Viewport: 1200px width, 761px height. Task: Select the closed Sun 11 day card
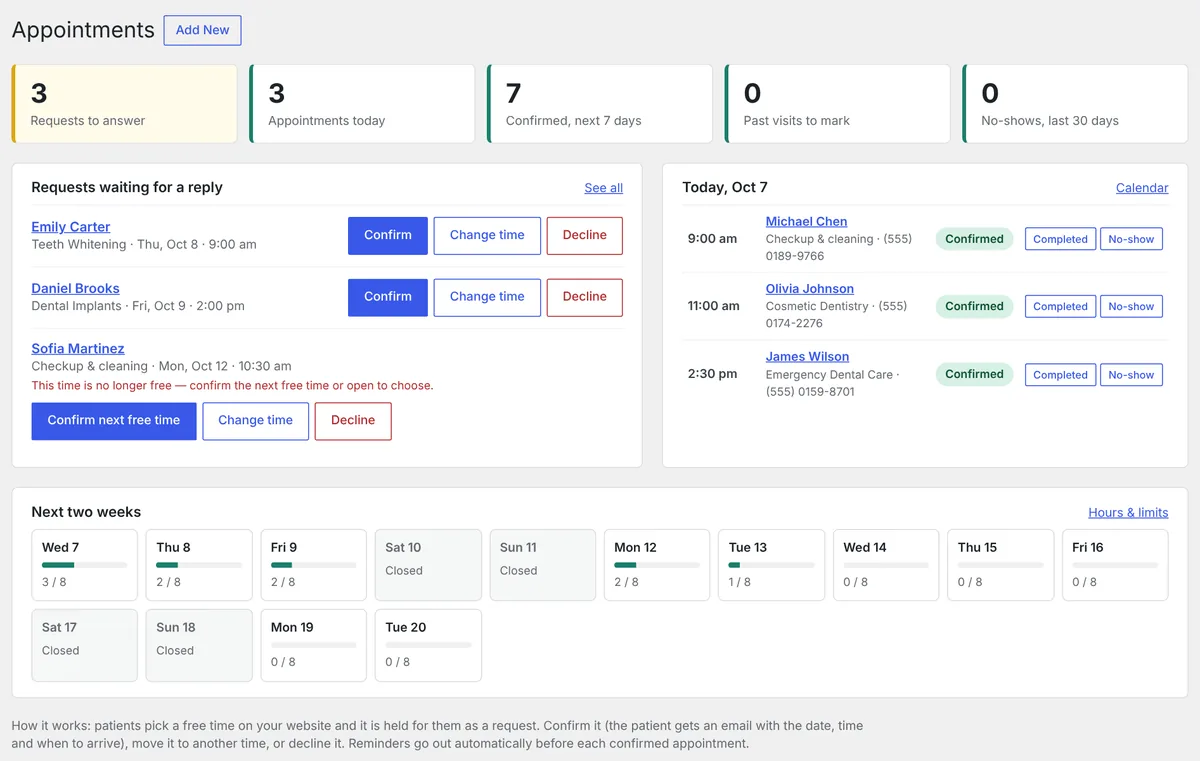pos(542,565)
